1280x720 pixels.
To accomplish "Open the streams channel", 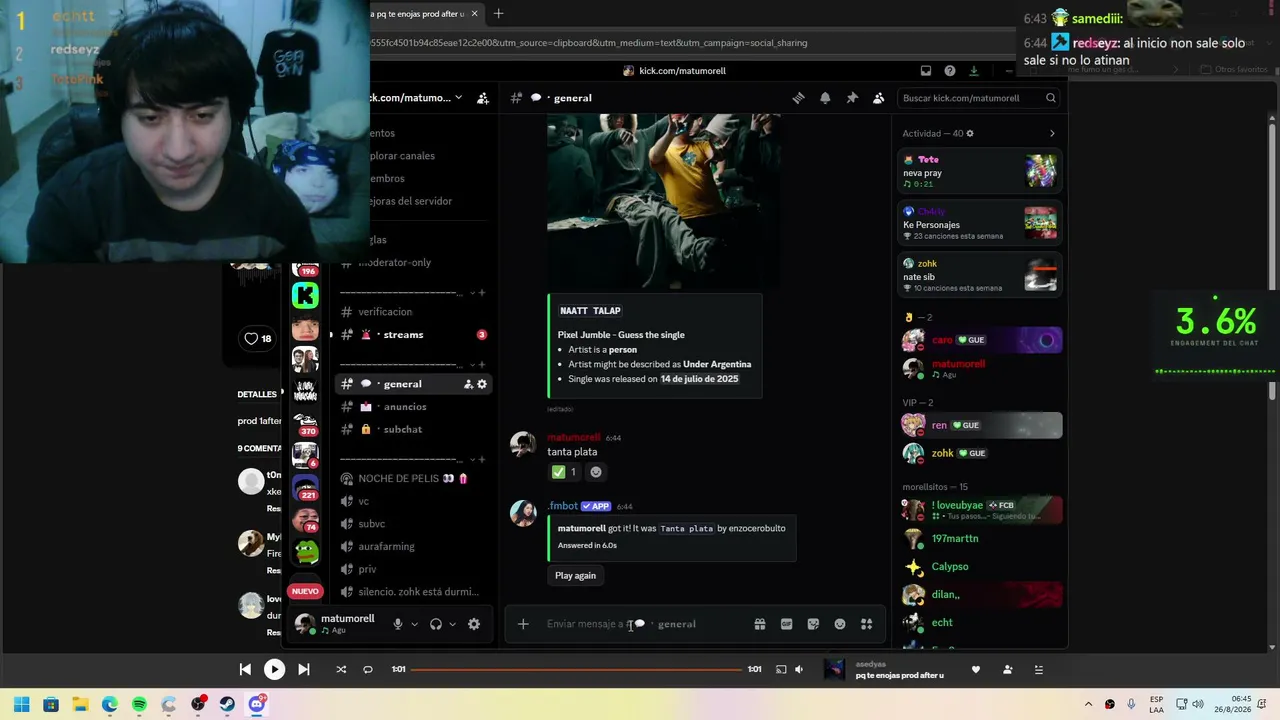I will [x=413, y=335].
